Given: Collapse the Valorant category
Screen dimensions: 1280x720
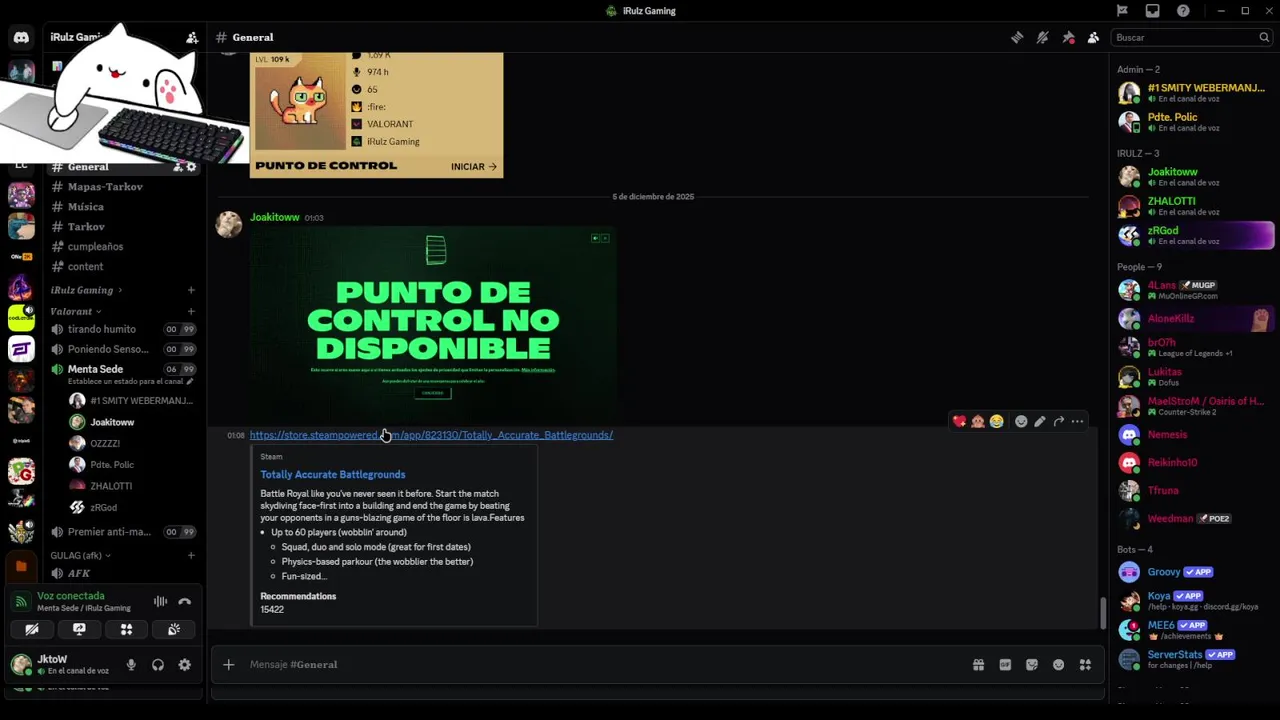Looking at the screenshot, I should point(76,311).
